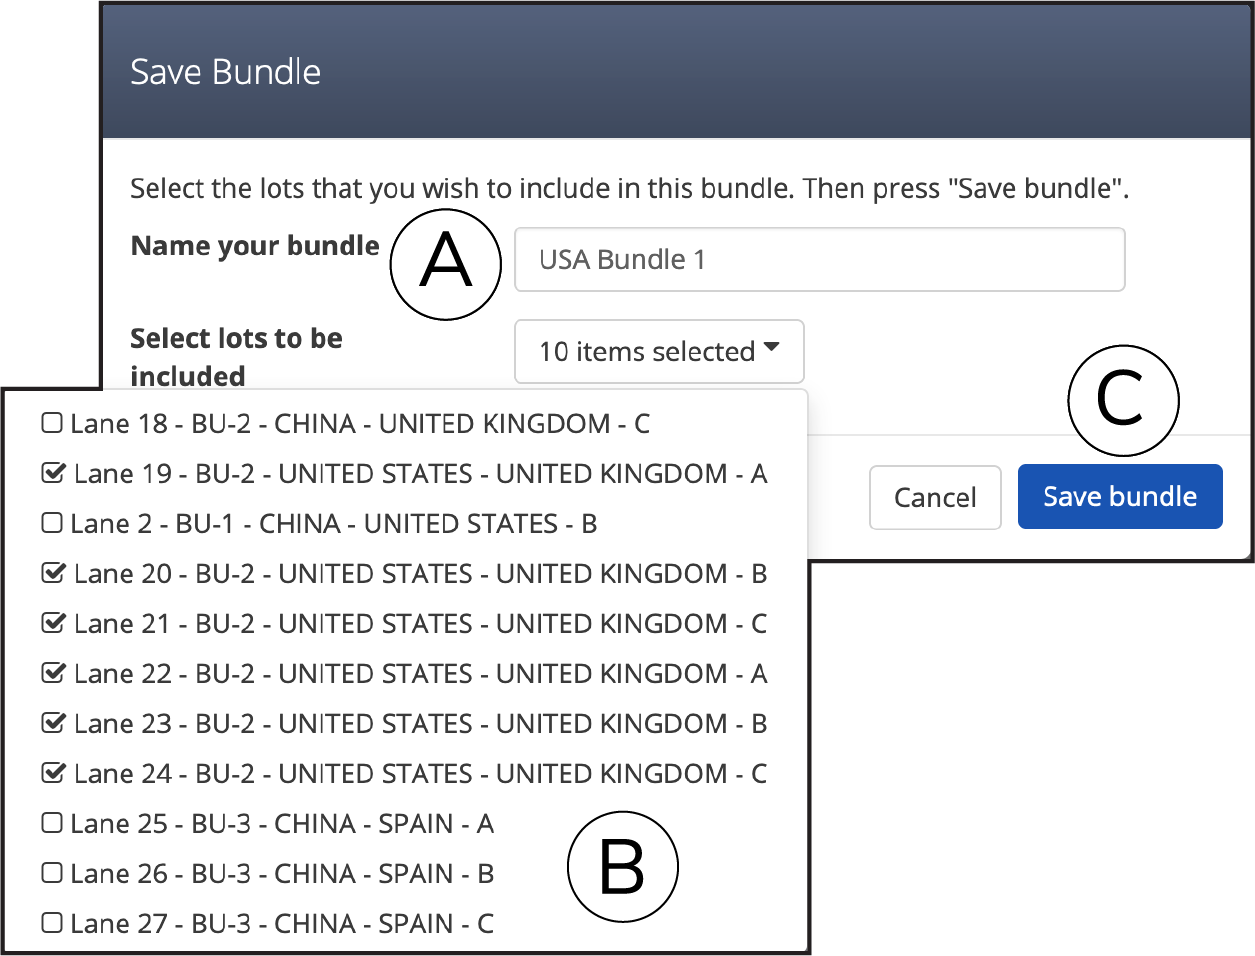Uncheck Lane 19 BU-2 United States lot

[x=53, y=473]
